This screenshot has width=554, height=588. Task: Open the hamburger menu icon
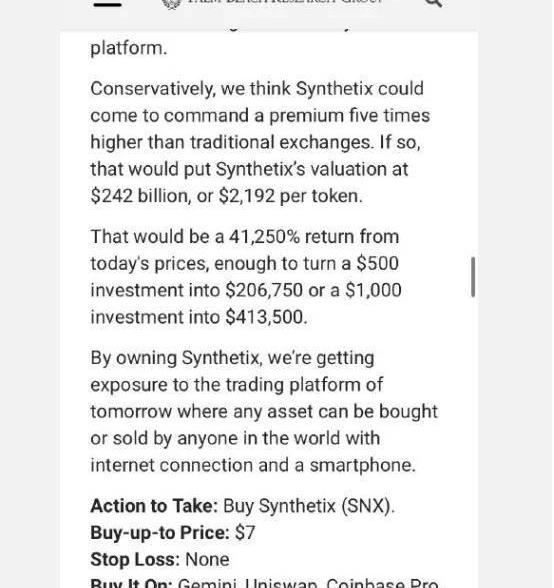(x=107, y=4)
